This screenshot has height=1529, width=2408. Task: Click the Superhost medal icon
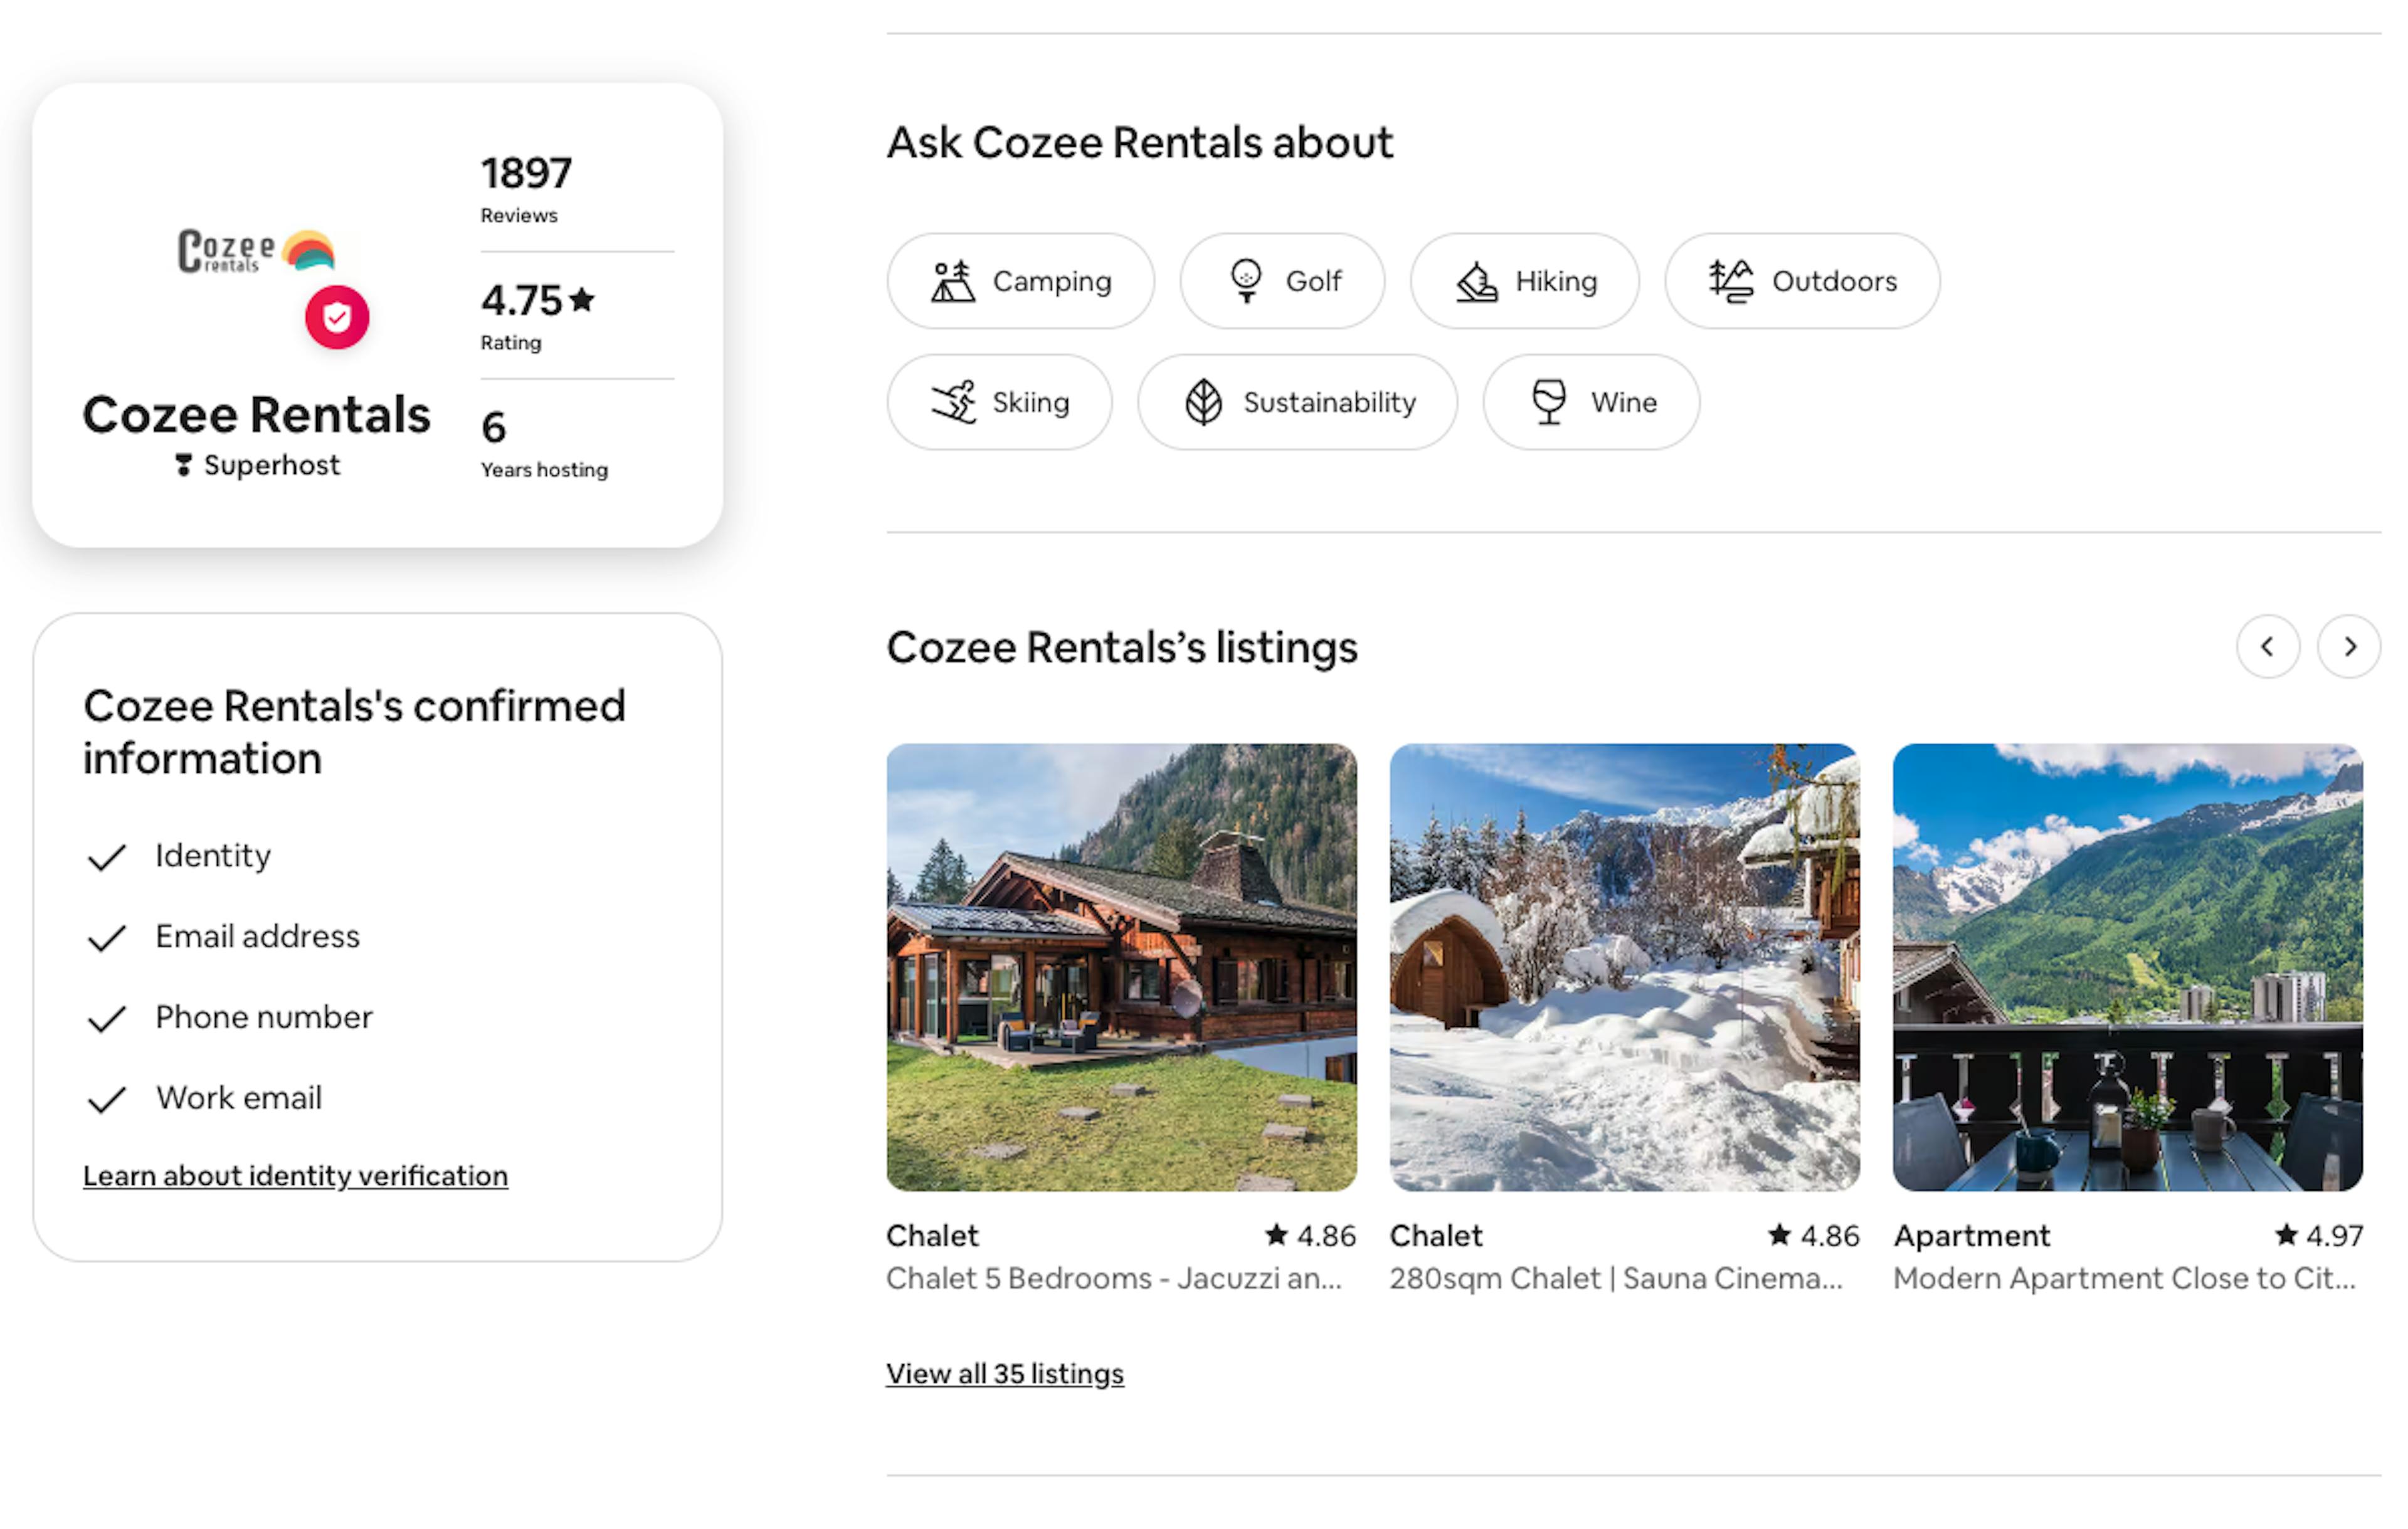(183, 465)
